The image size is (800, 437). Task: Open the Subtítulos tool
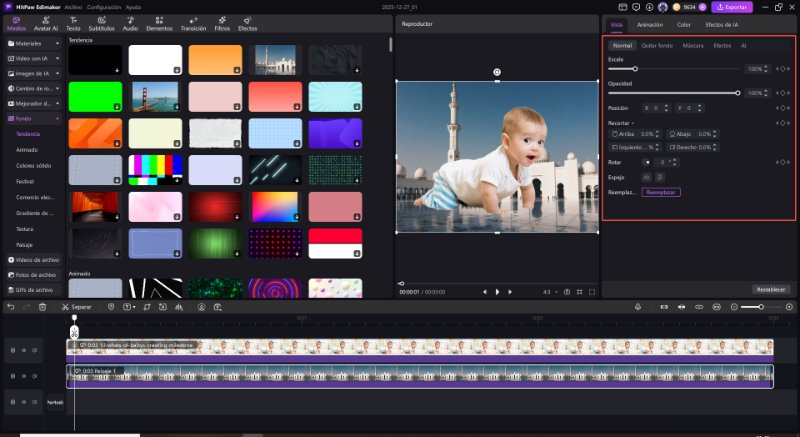coord(102,24)
